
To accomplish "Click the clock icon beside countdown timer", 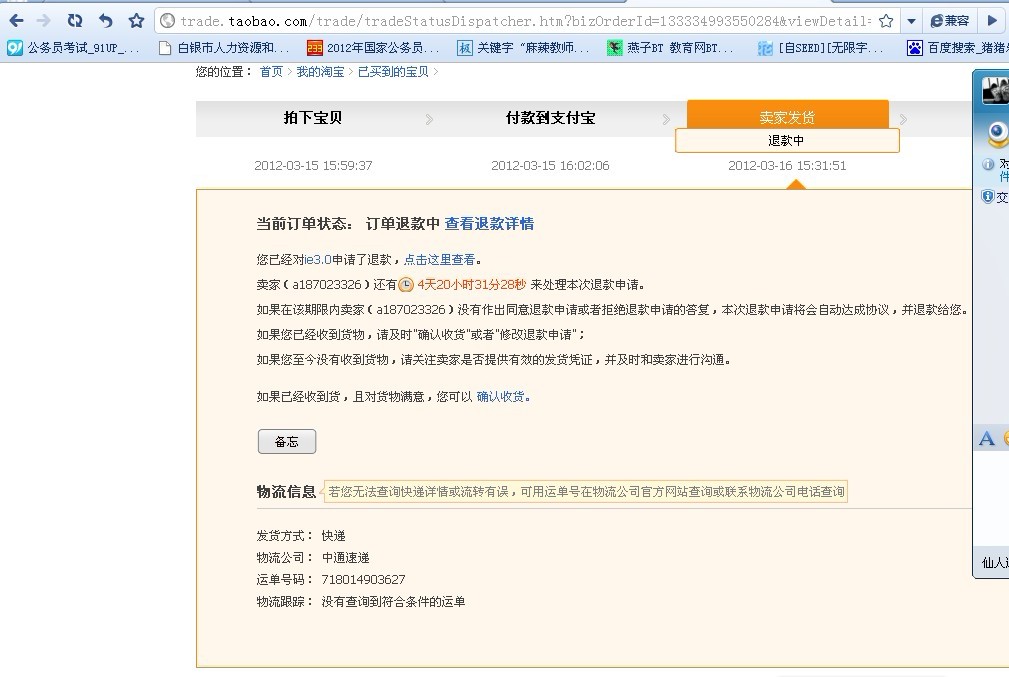I will click(x=406, y=284).
